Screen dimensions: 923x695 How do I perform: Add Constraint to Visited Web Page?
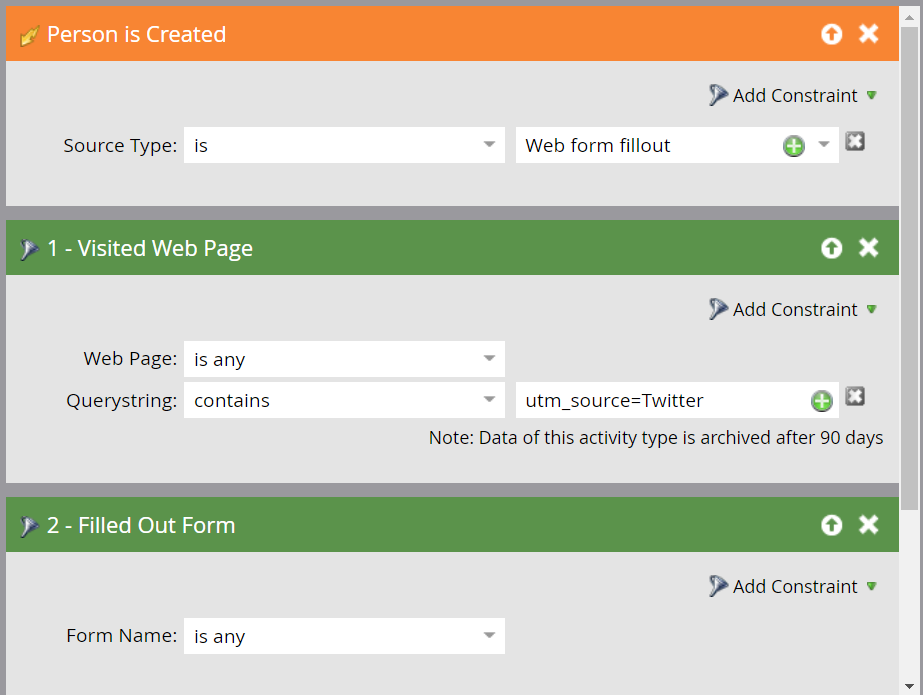click(x=794, y=310)
